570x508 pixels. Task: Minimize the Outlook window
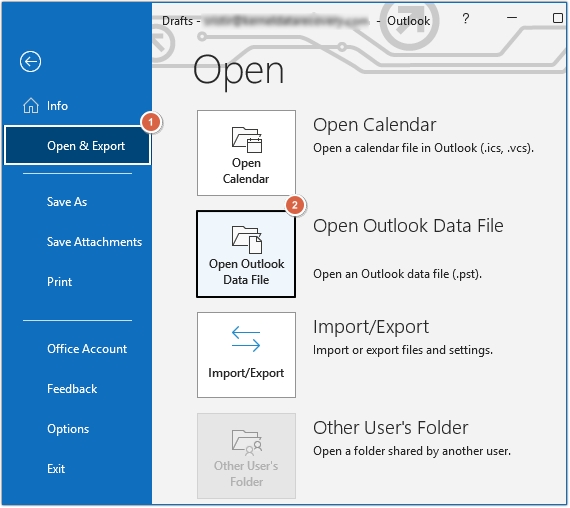pos(512,17)
